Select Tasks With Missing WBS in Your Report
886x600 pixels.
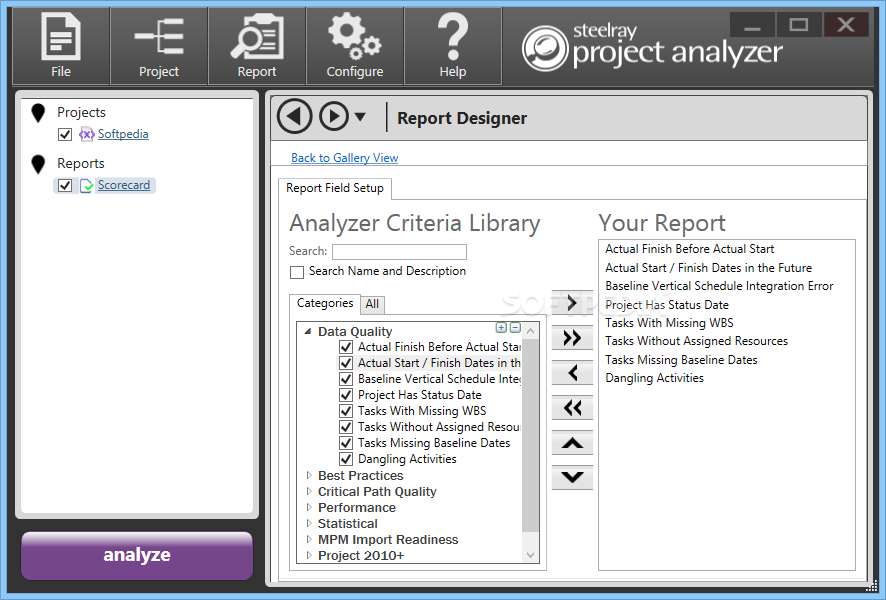pos(669,323)
